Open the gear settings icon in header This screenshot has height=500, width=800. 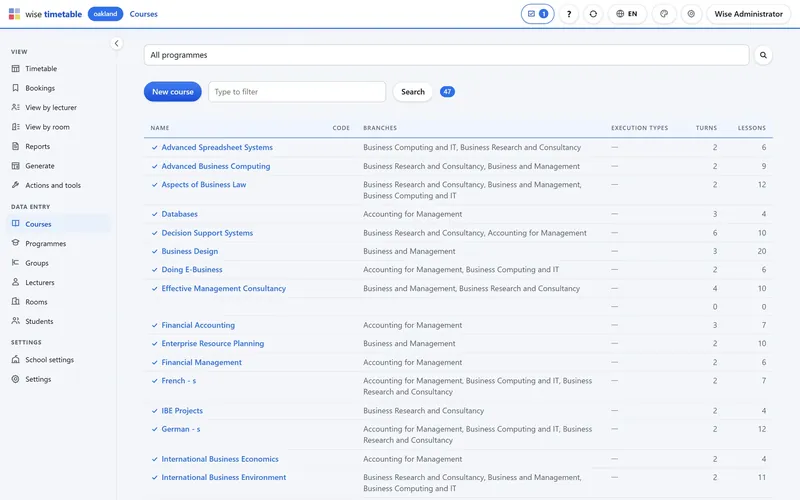coord(691,14)
